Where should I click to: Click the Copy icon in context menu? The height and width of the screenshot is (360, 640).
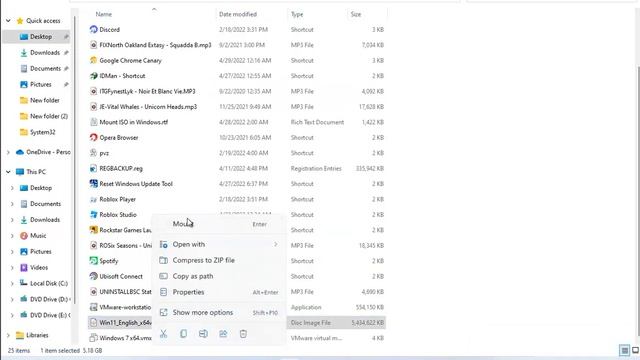pos(183,334)
